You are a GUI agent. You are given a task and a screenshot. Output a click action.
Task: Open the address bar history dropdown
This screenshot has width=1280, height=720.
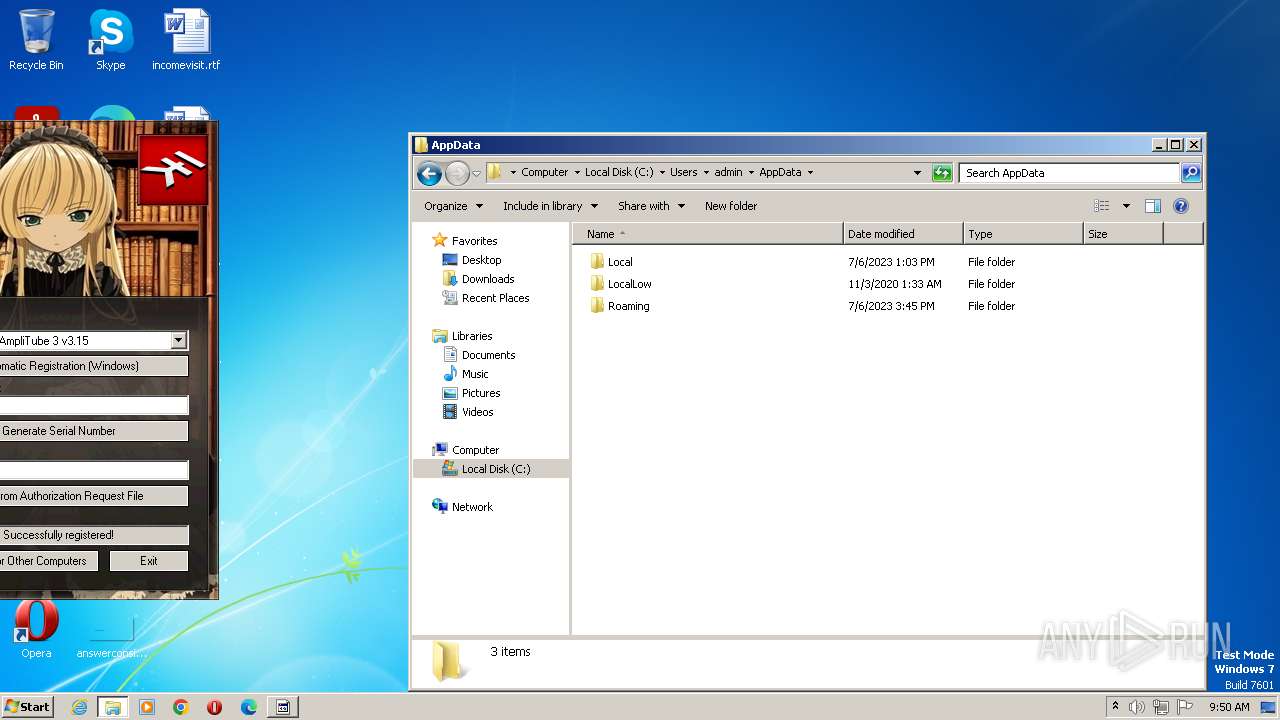(x=917, y=173)
